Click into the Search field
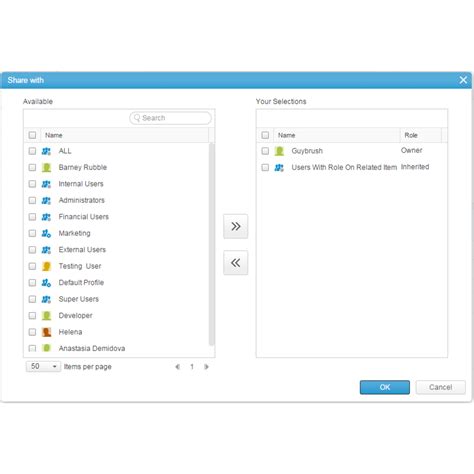Viewport: 474px width, 474px height. (x=170, y=118)
